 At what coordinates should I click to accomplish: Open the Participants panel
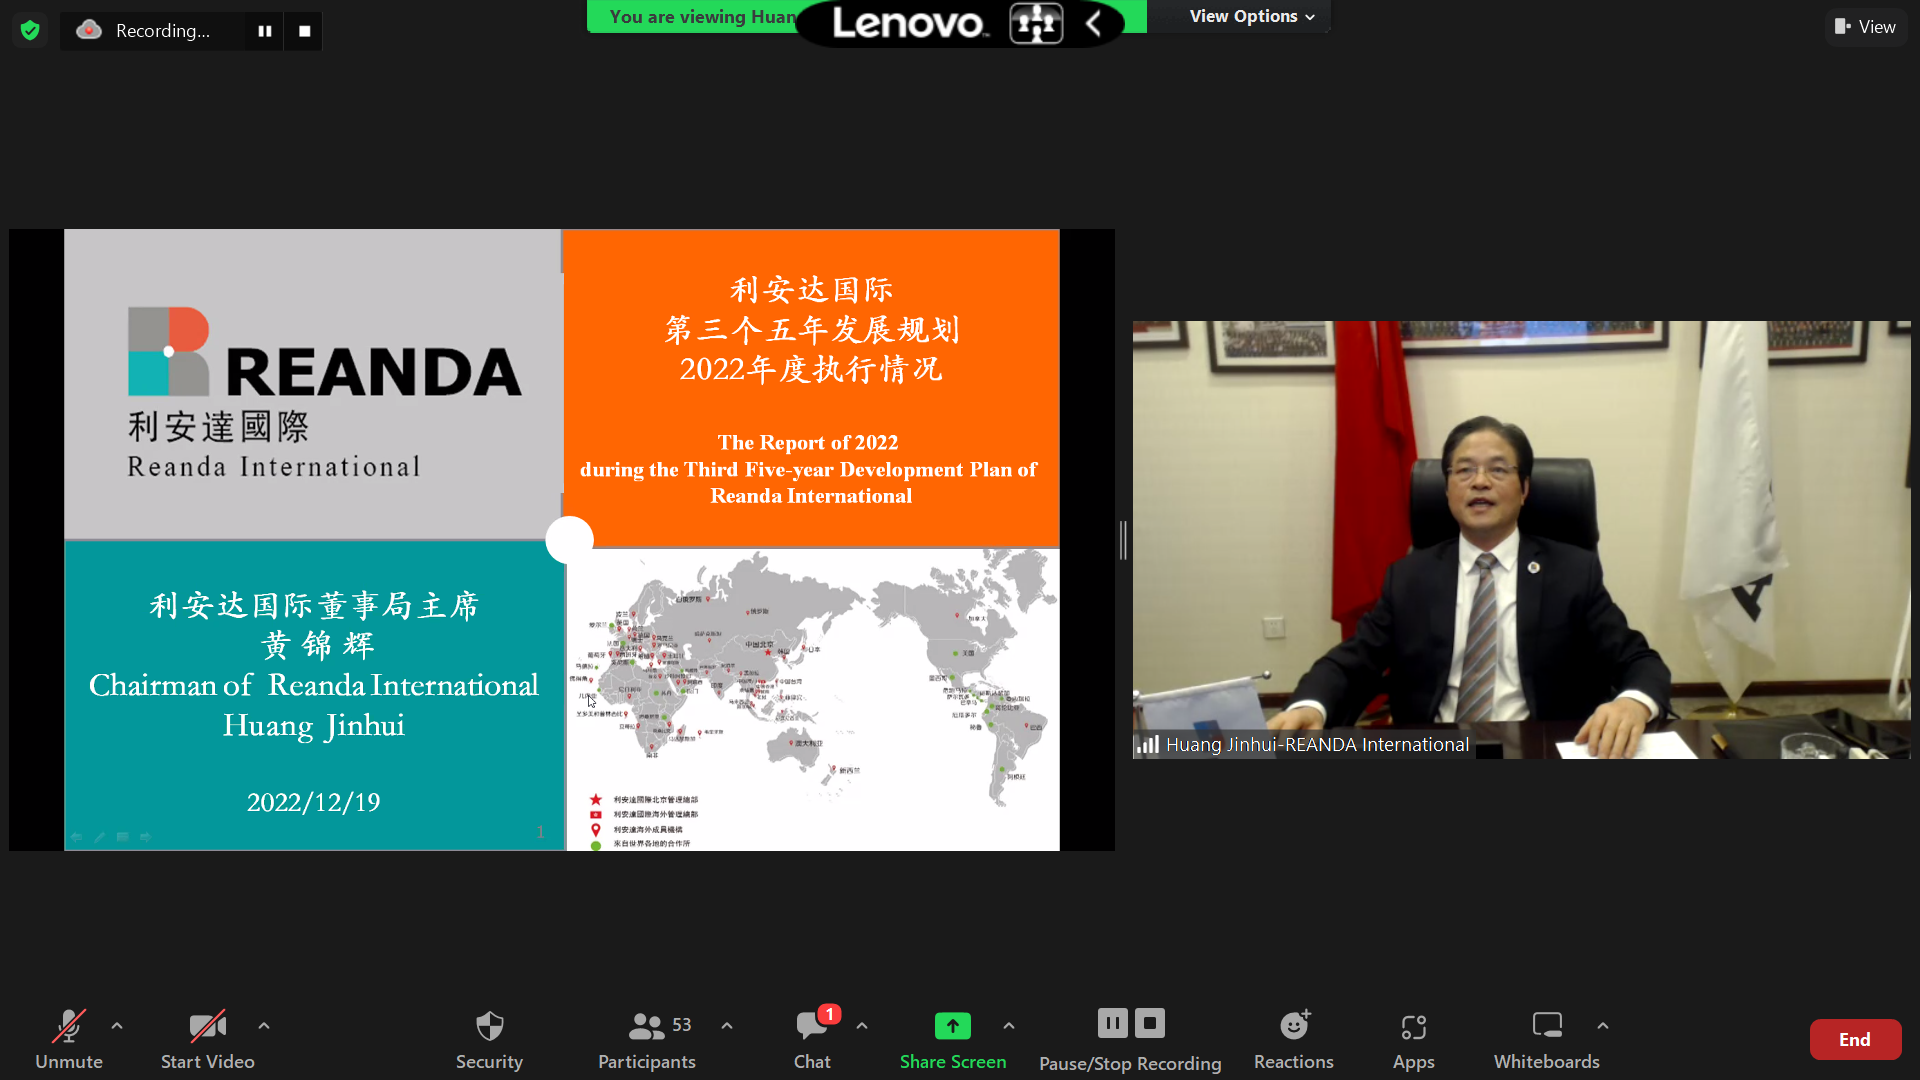point(646,1040)
